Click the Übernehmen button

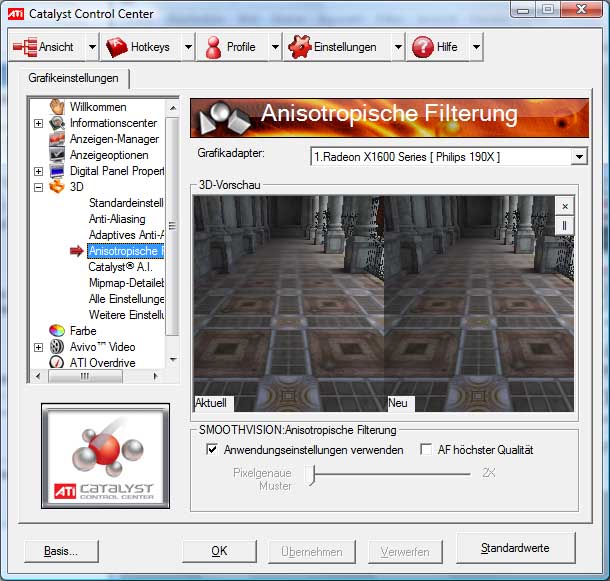[x=312, y=551]
